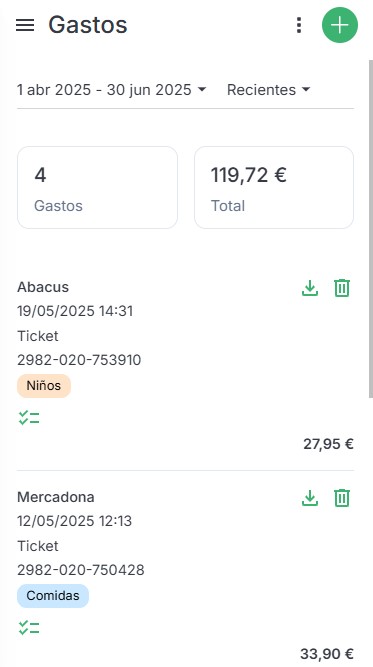Select the Comidas category tag
This screenshot has width=373, height=667.
click(x=53, y=596)
